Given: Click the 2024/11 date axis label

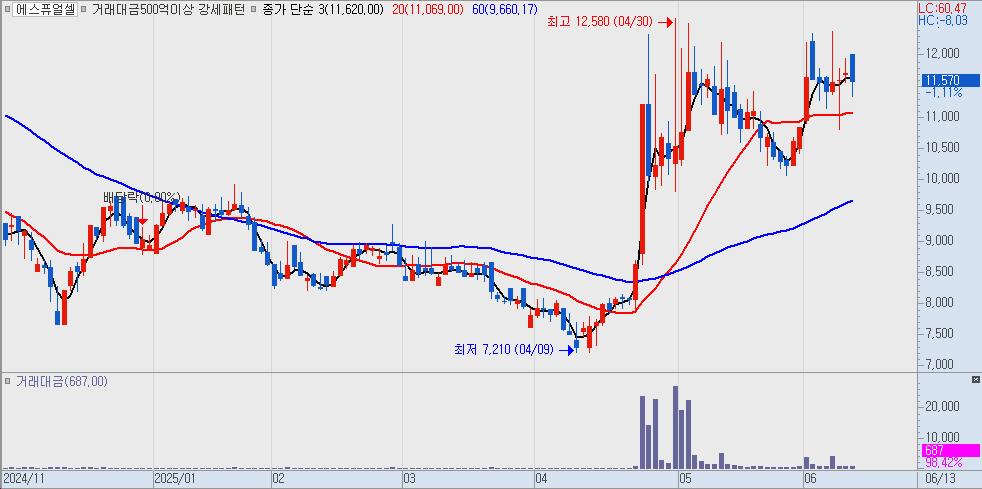Looking at the screenshot, I should pyautogui.click(x=22, y=479).
